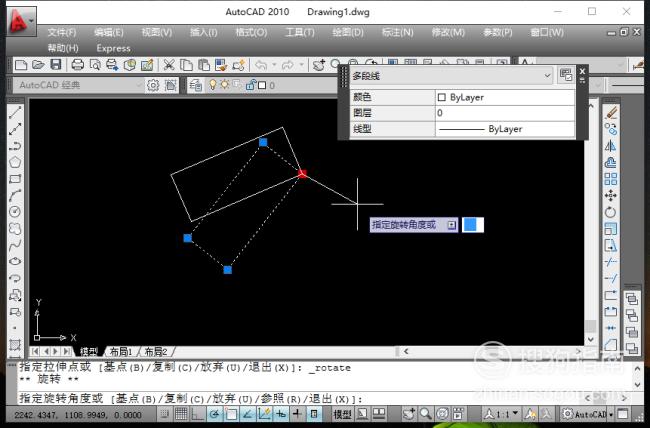Screen dimensions: 650x428
Task: Click the rotation angle dynamic input field
Action: point(473,225)
